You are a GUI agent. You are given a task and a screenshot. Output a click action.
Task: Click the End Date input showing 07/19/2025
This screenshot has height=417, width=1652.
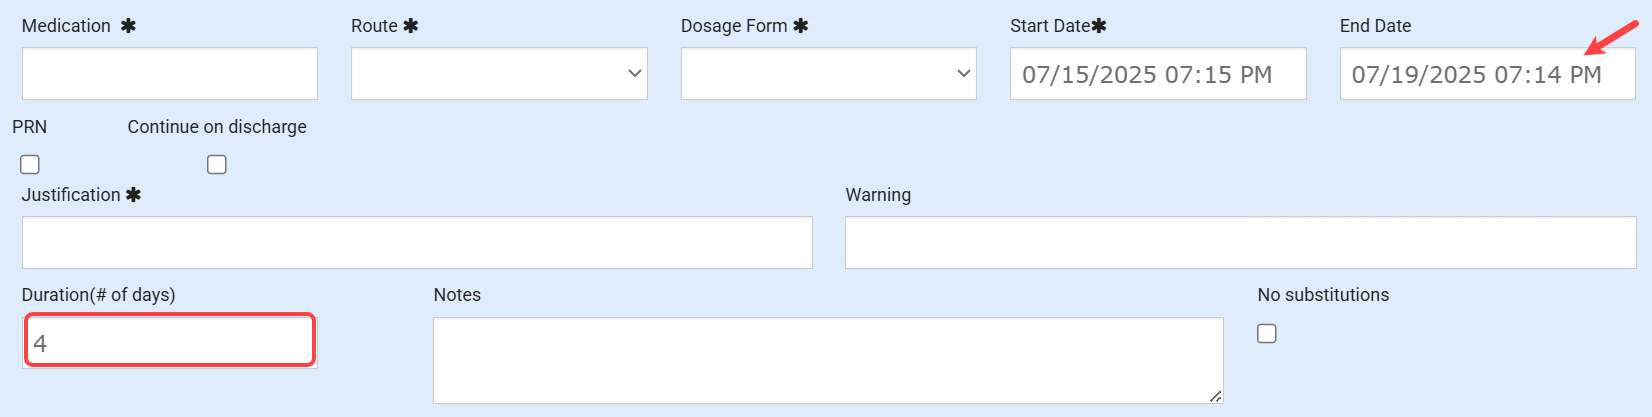point(1486,74)
